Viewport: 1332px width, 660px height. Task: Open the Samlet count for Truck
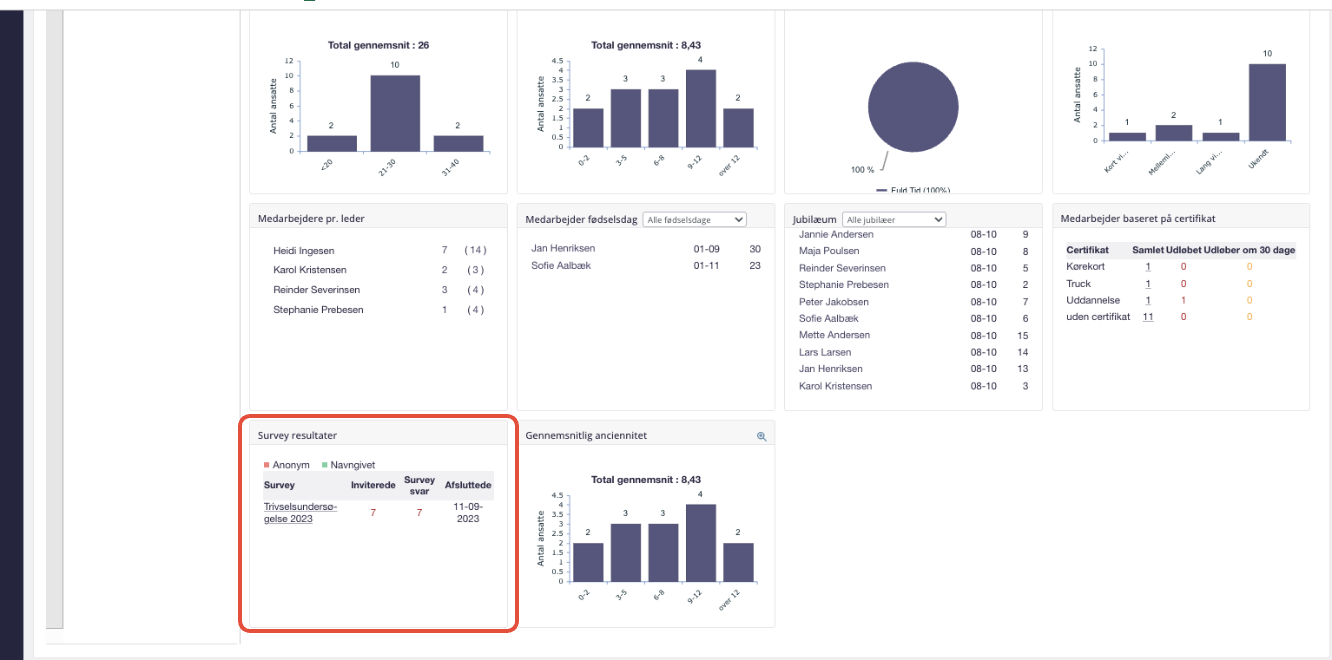[x=1148, y=284]
